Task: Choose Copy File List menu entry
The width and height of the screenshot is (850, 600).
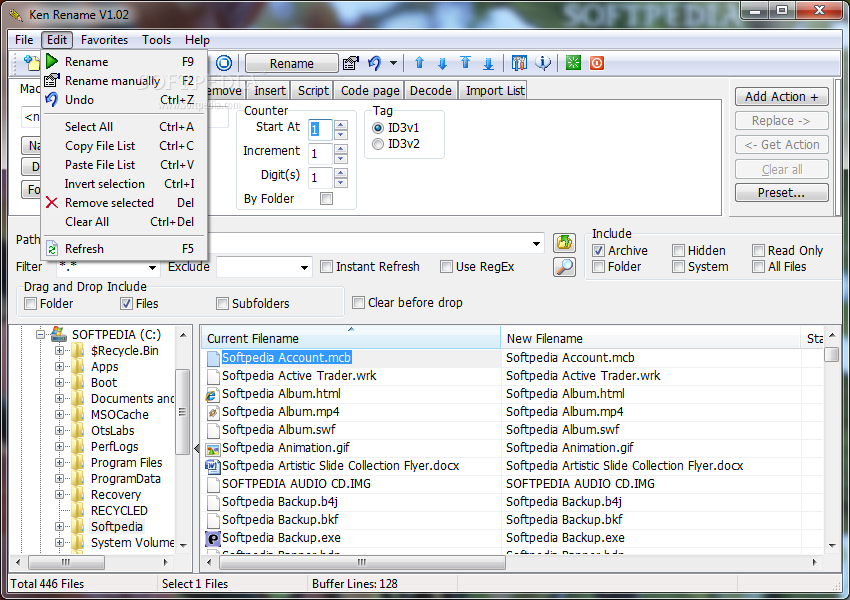Action: (x=124, y=146)
